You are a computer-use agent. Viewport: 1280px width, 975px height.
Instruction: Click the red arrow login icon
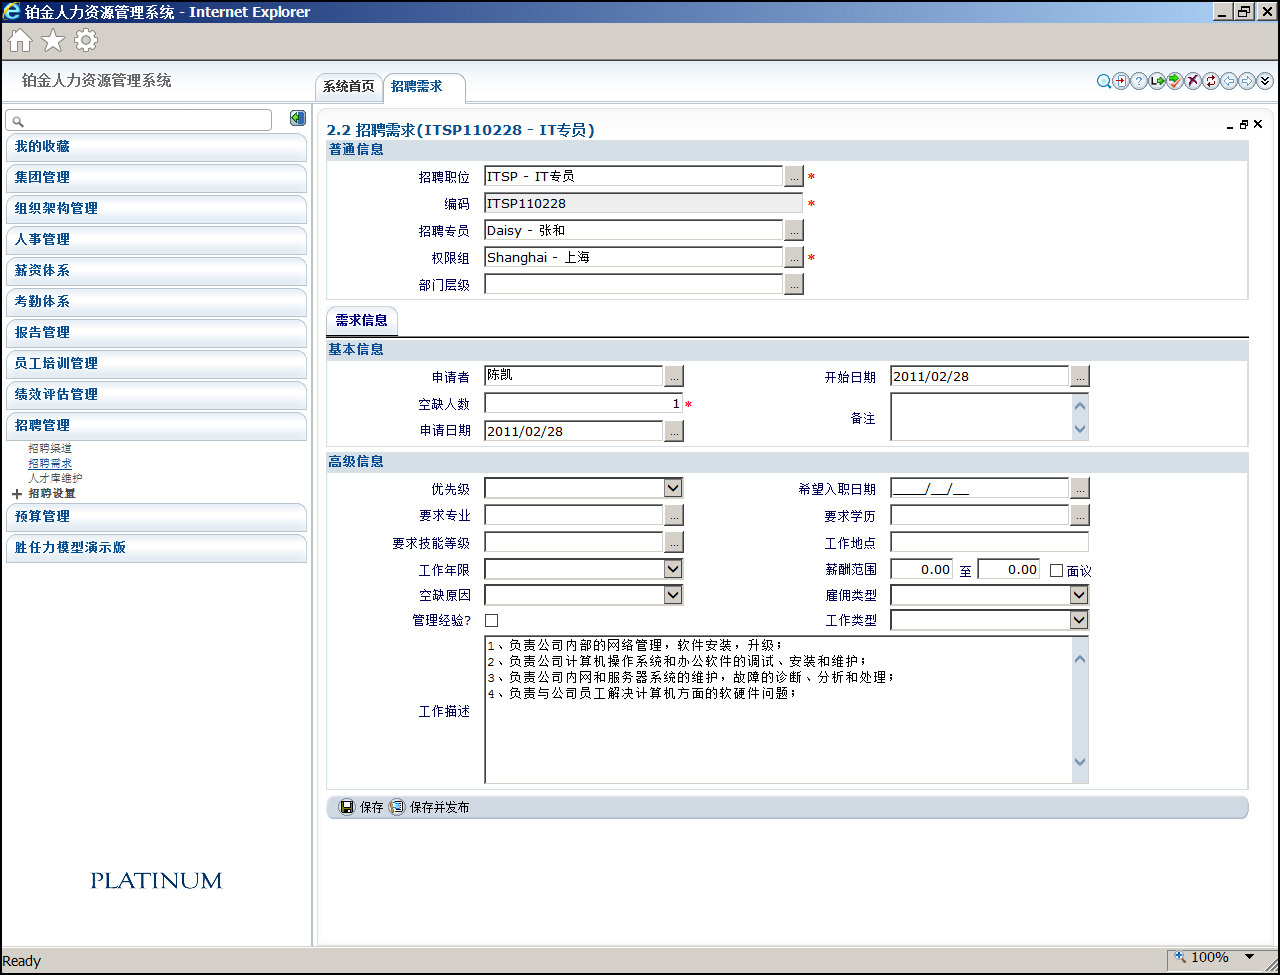[x=1121, y=82]
